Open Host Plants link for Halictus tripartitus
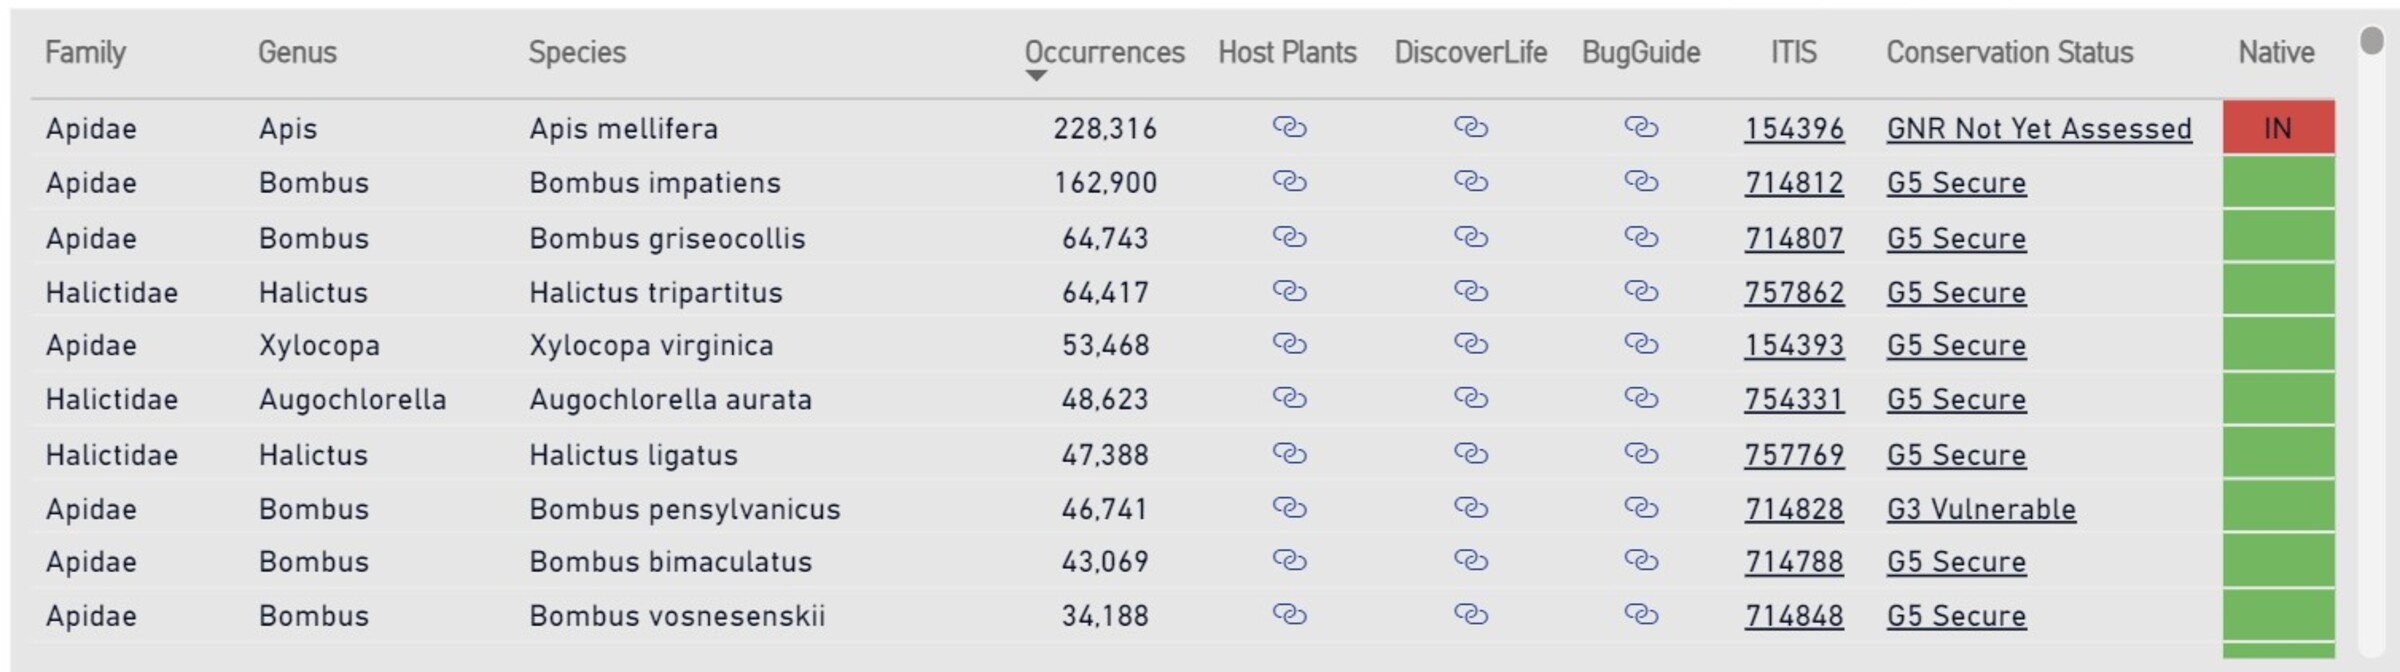 click(x=1289, y=291)
